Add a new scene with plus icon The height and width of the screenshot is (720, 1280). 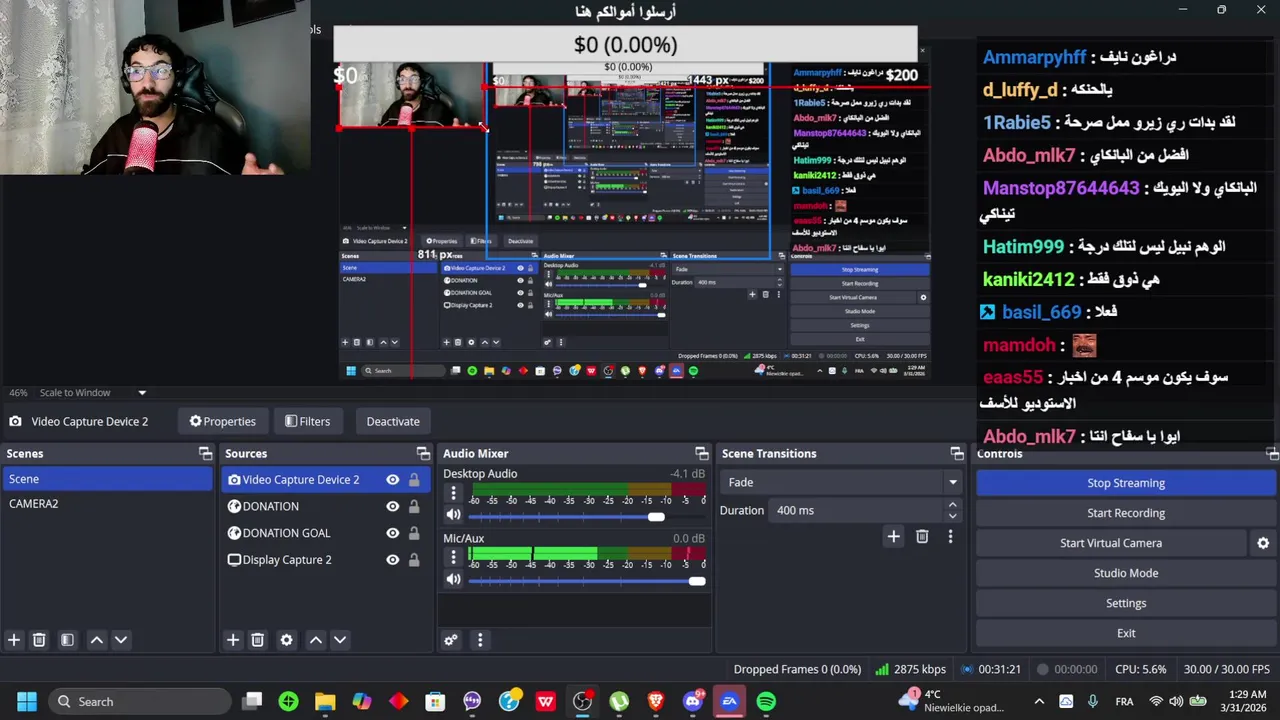[14, 640]
